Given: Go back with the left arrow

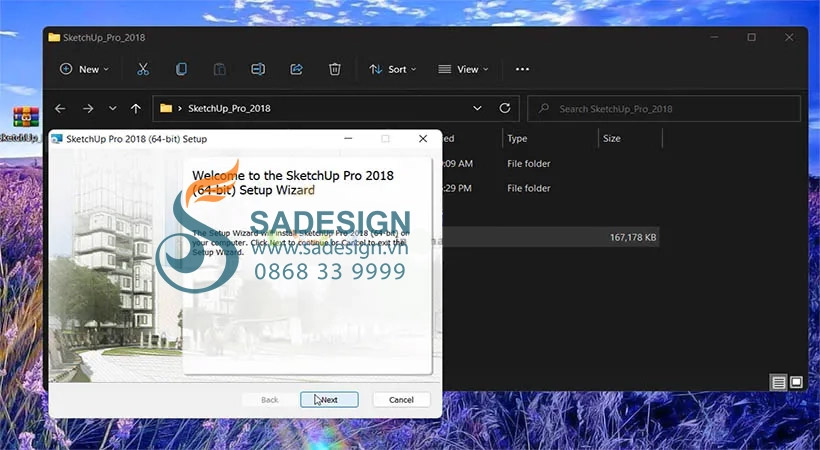Looking at the screenshot, I should (x=60, y=108).
